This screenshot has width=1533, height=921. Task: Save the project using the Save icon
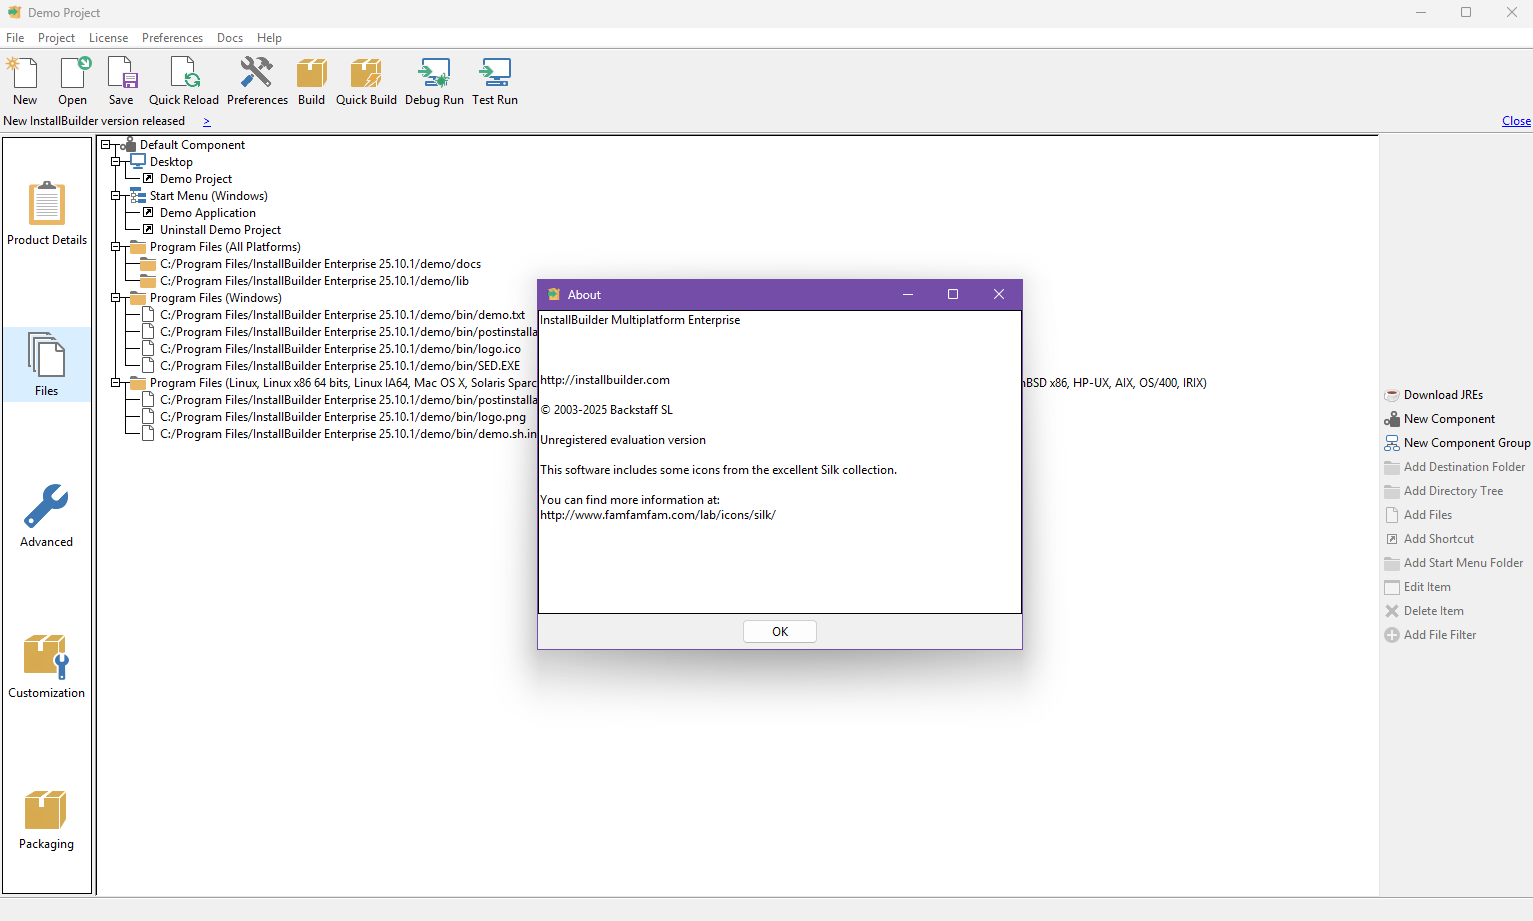121,81
